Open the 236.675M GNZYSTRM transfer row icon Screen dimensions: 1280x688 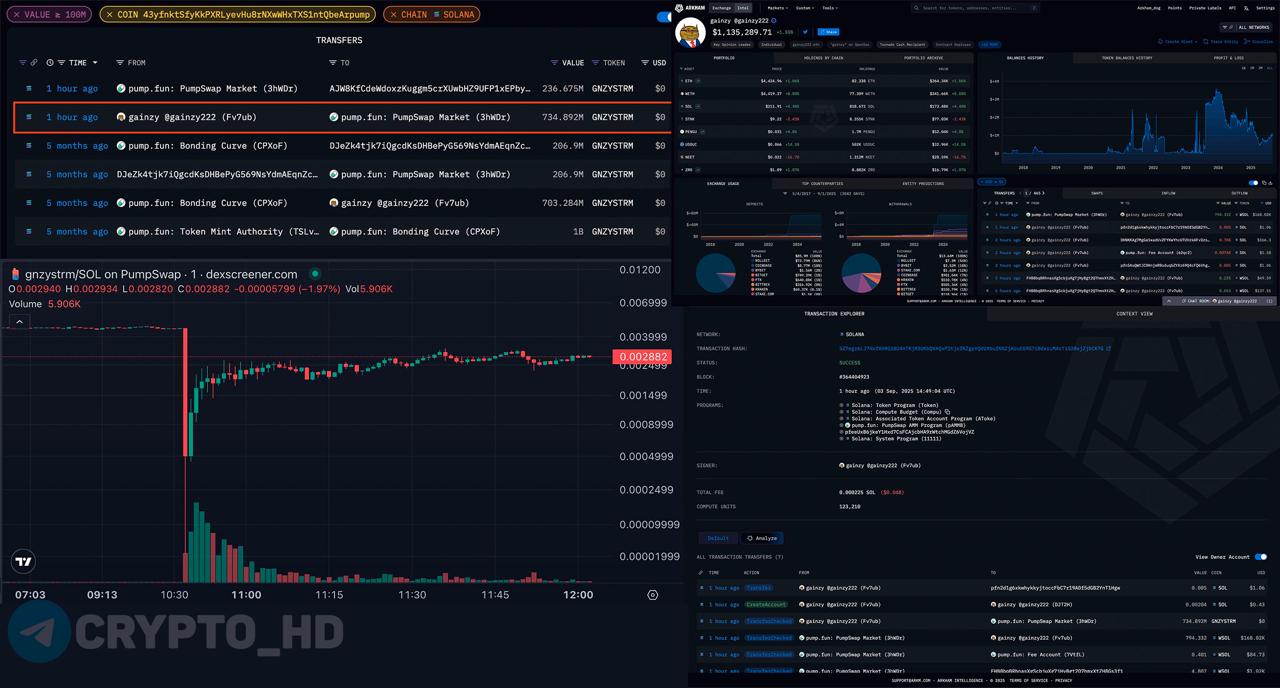pyautogui.click(x=29, y=88)
